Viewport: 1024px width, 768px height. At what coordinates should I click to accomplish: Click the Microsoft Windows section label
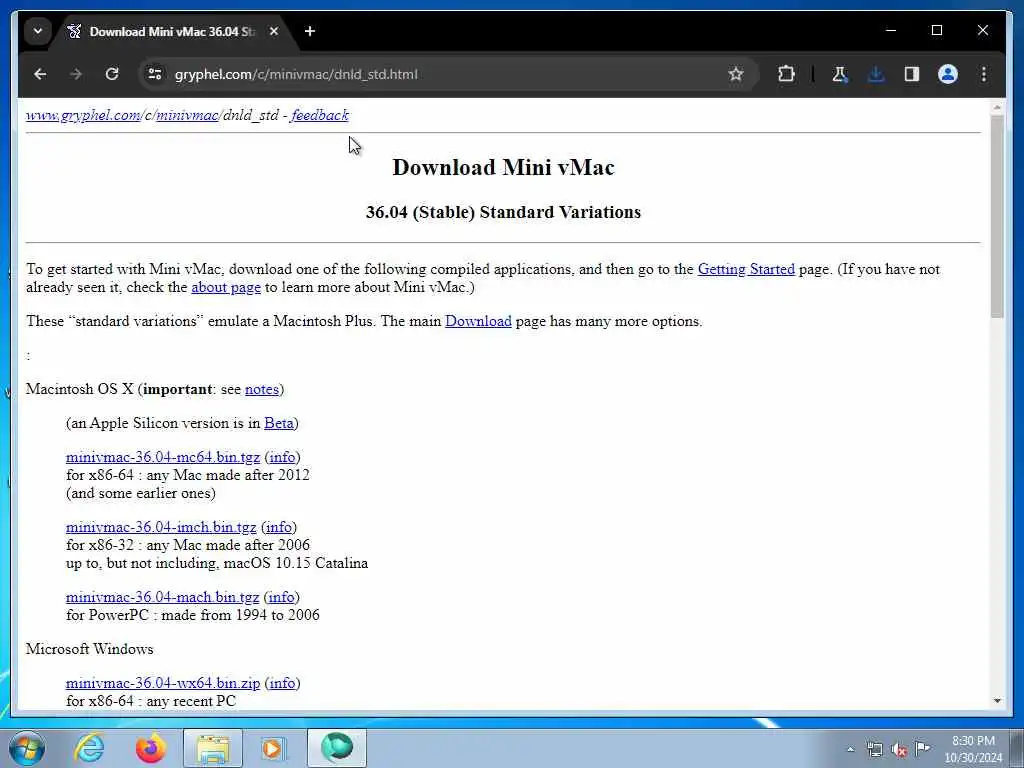89,649
